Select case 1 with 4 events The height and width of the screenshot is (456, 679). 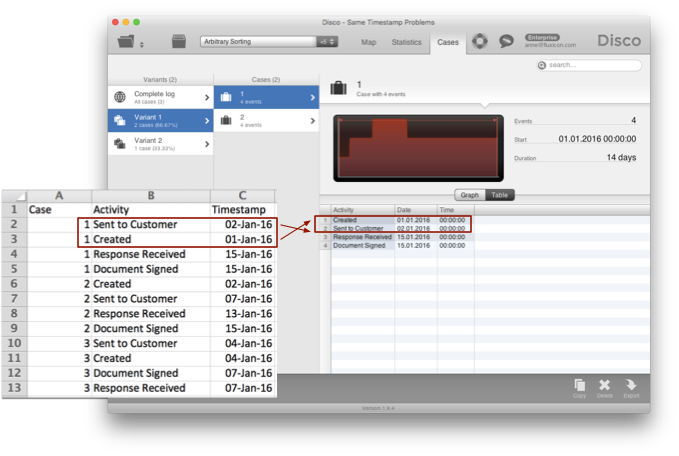tap(266, 97)
